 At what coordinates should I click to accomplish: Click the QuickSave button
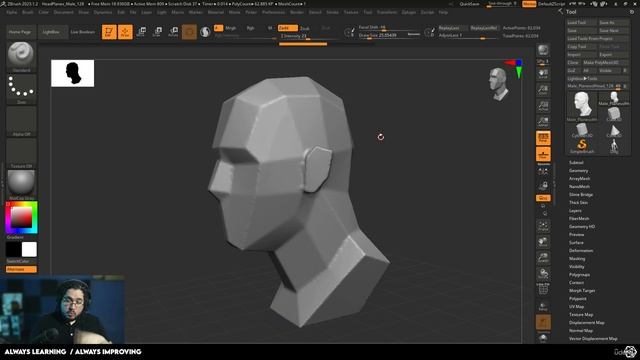pos(469,4)
